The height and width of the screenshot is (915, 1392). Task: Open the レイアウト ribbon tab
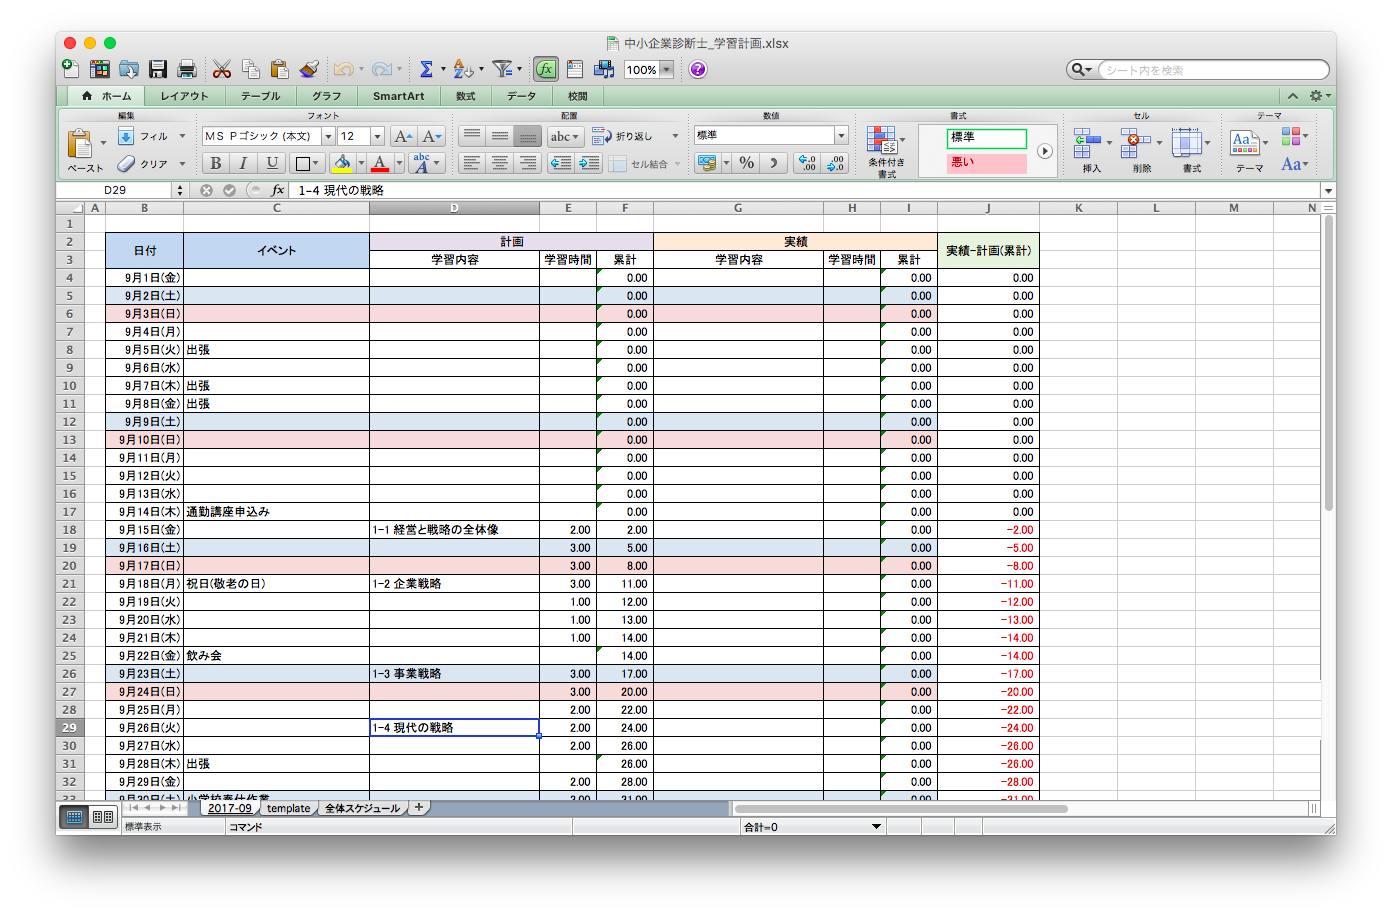click(x=185, y=96)
